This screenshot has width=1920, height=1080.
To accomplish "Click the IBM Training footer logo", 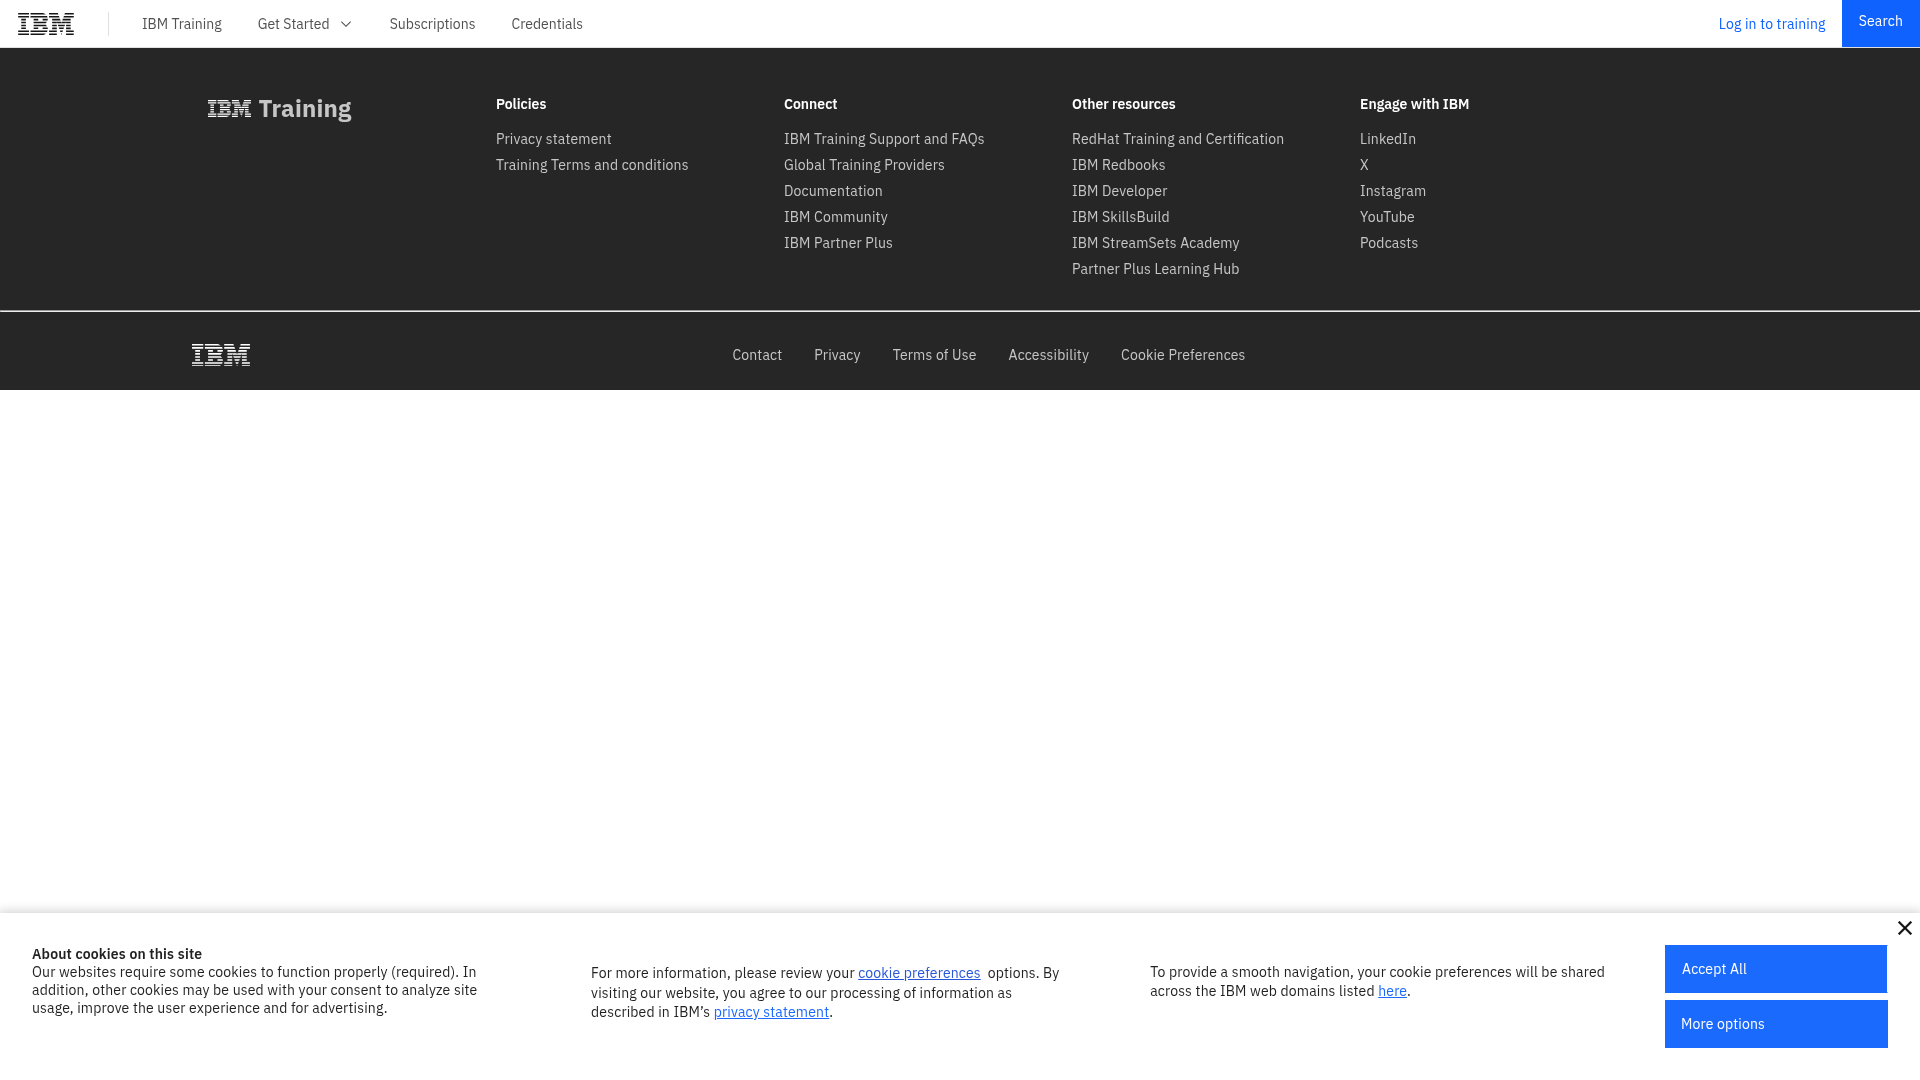I will click(x=279, y=109).
